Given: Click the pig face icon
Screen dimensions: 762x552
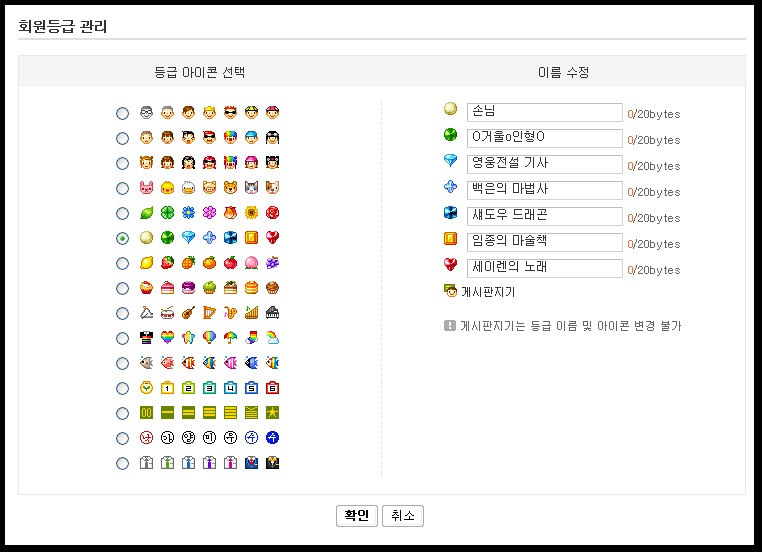Looking at the screenshot, I should click(x=209, y=188).
